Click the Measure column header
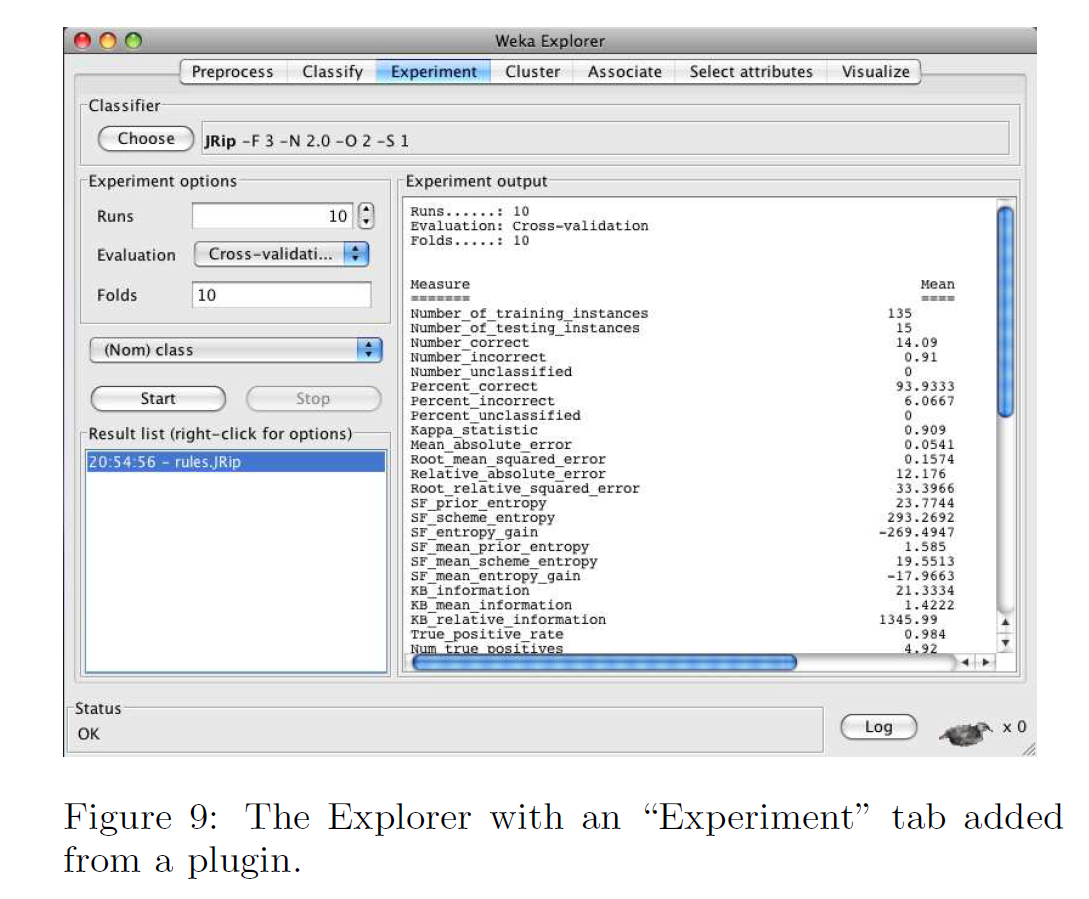This screenshot has height=899, width=1089. point(440,284)
